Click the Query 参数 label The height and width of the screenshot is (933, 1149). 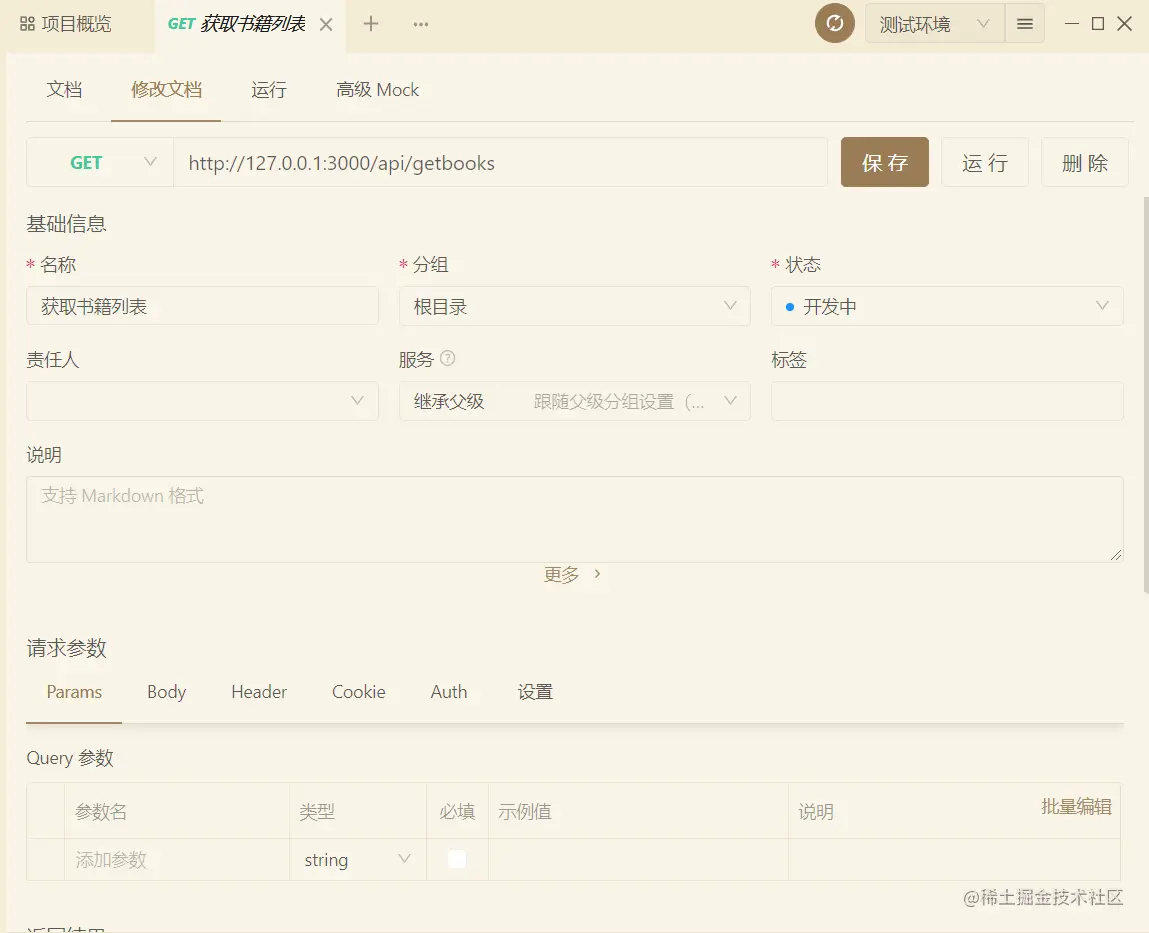70,758
